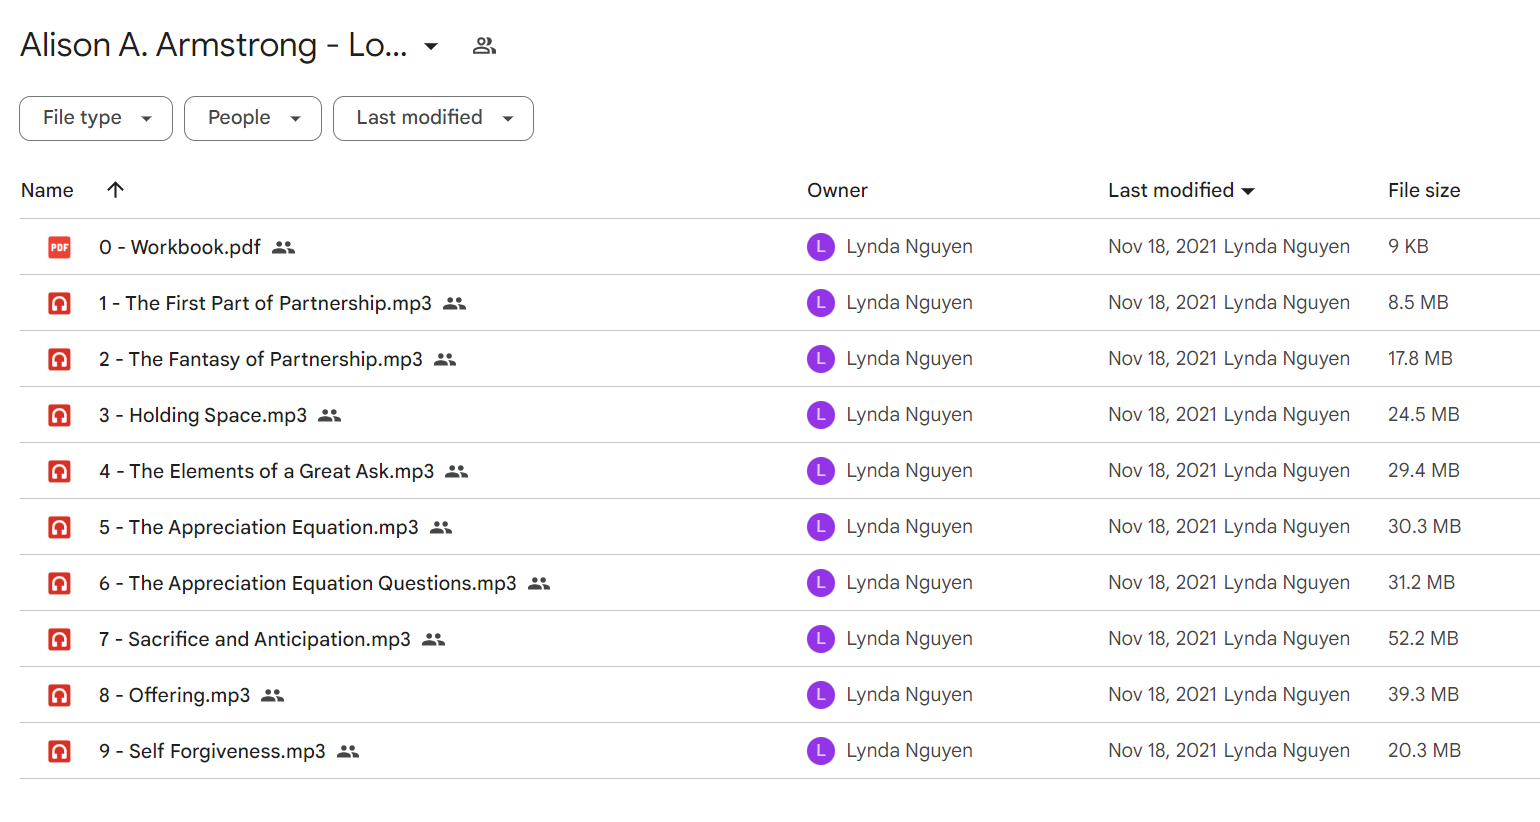This screenshot has width=1540, height=822.
Task: Click the 17.8 MB file size cell
Action: coord(1420,359)
